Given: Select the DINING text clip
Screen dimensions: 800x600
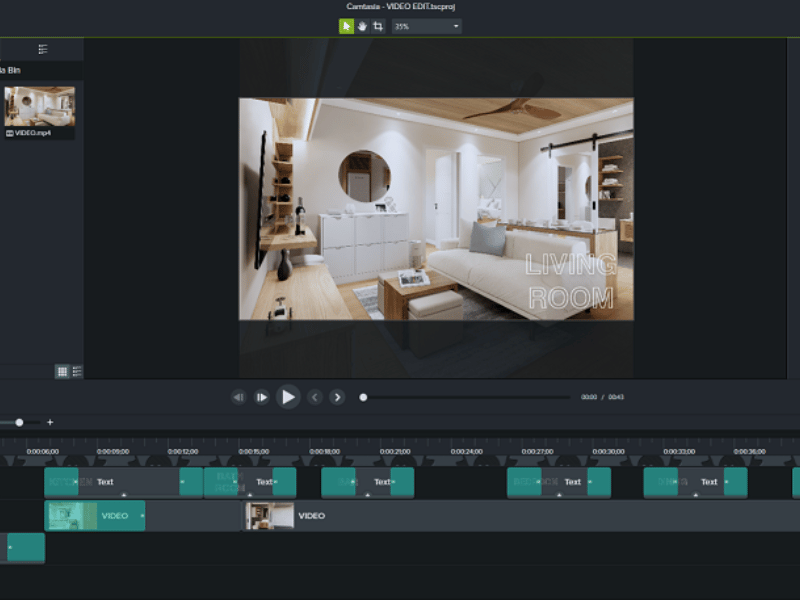Looking at the screenshot, I should tap(695, 482).
